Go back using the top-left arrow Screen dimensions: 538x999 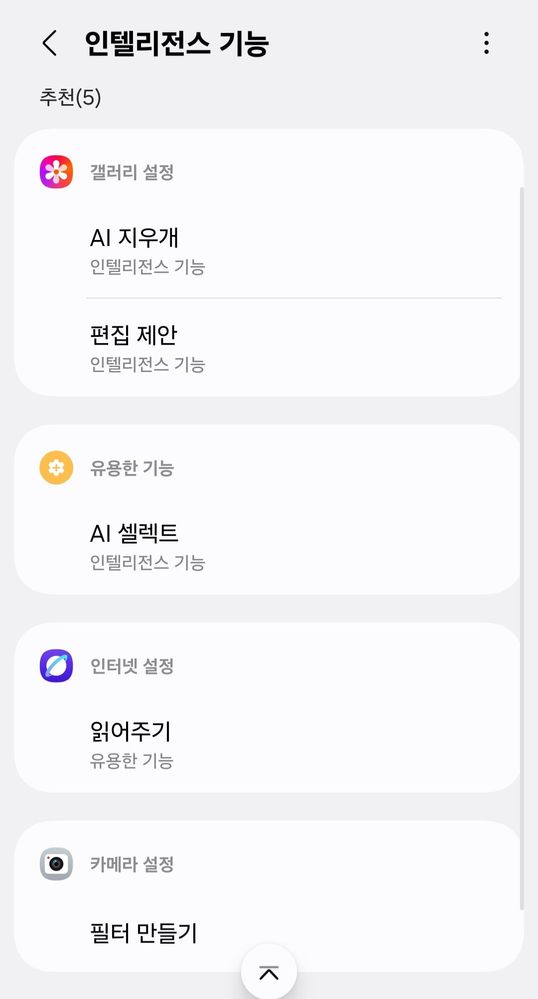point(49,43)
